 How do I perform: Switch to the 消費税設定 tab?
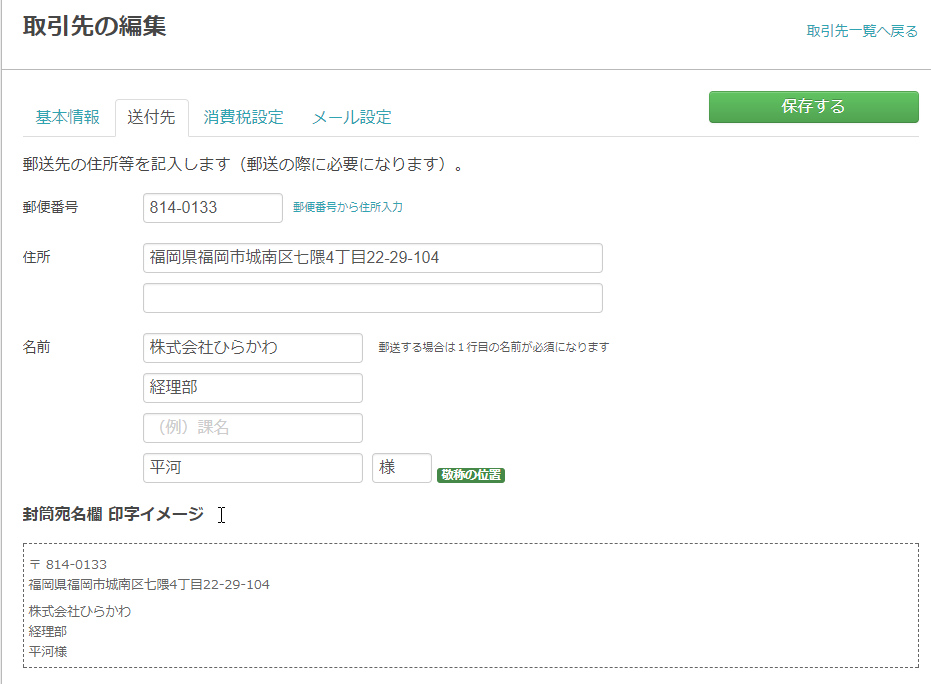tap(243, 117)
